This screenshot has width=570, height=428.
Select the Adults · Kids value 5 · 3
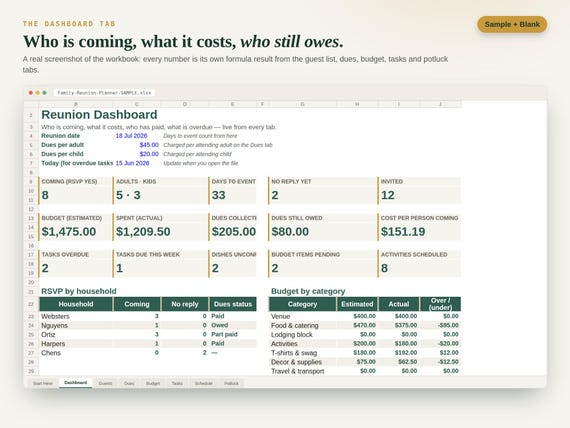point(128,195)
